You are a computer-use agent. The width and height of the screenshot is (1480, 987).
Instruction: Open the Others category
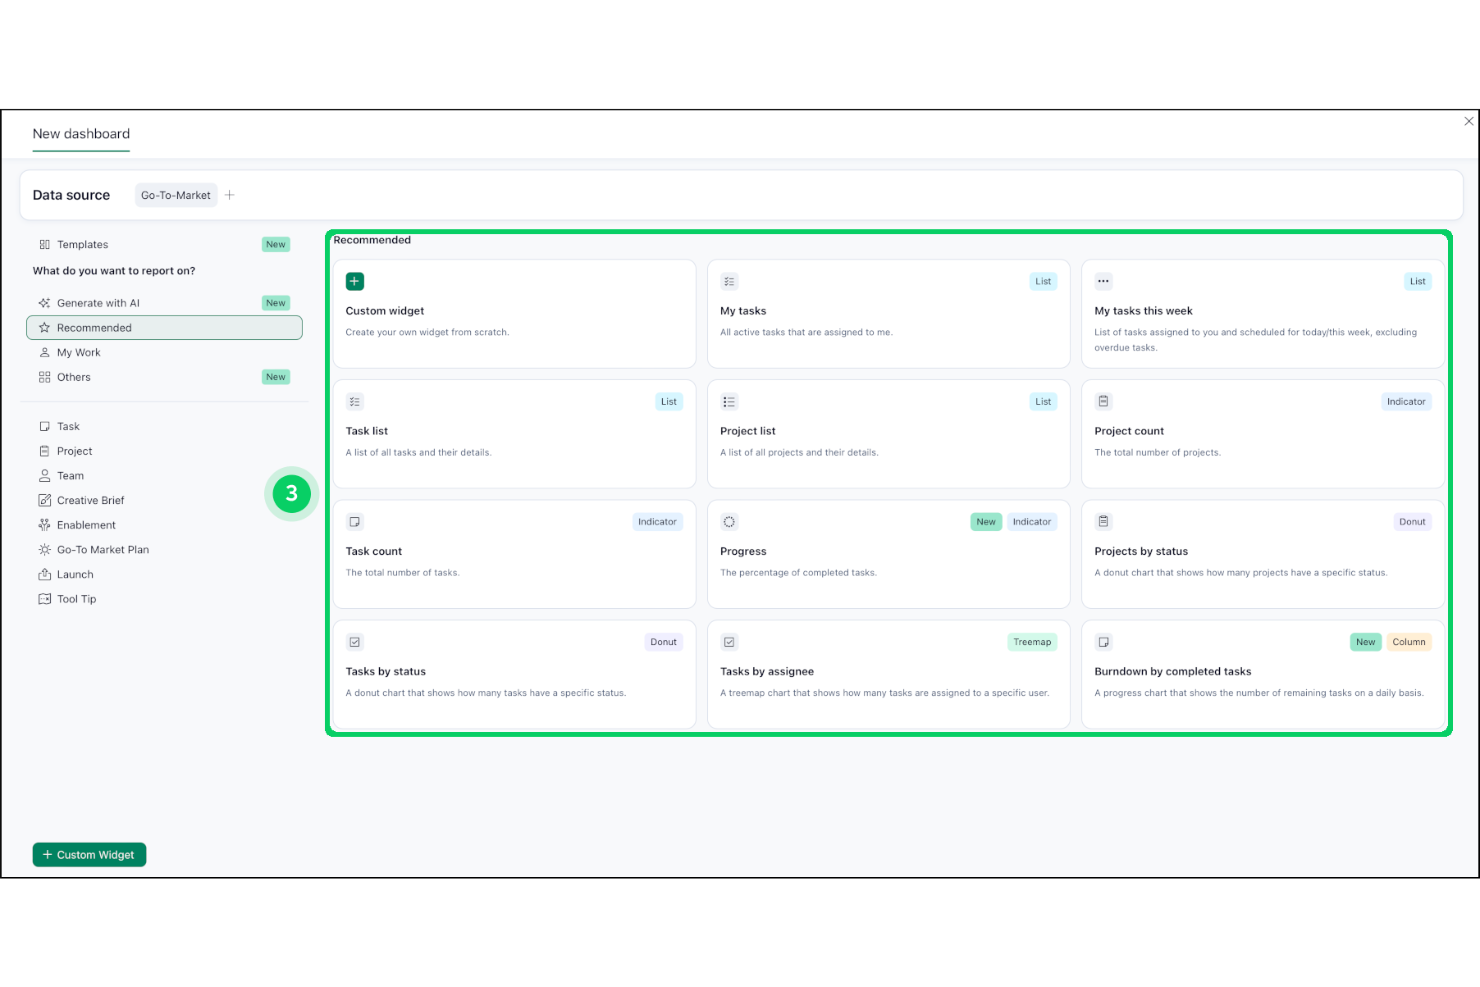point(164,377)
